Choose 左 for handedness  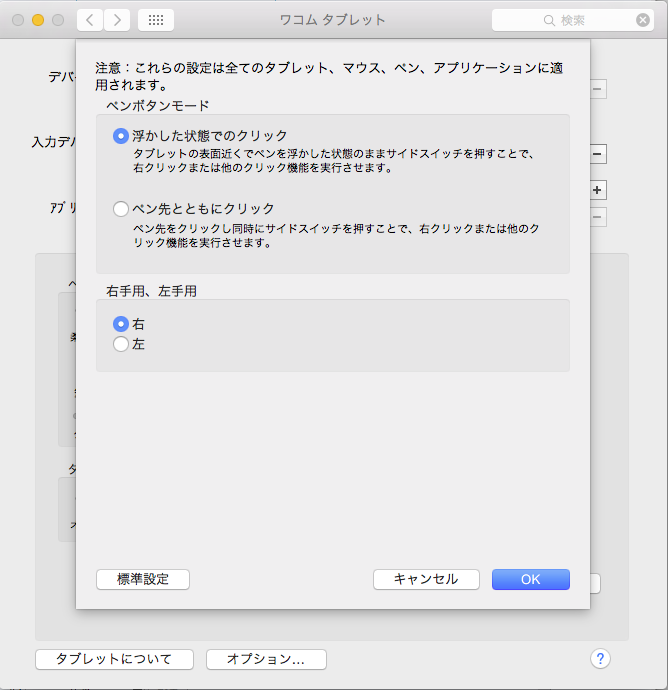(x=121, y=344)
